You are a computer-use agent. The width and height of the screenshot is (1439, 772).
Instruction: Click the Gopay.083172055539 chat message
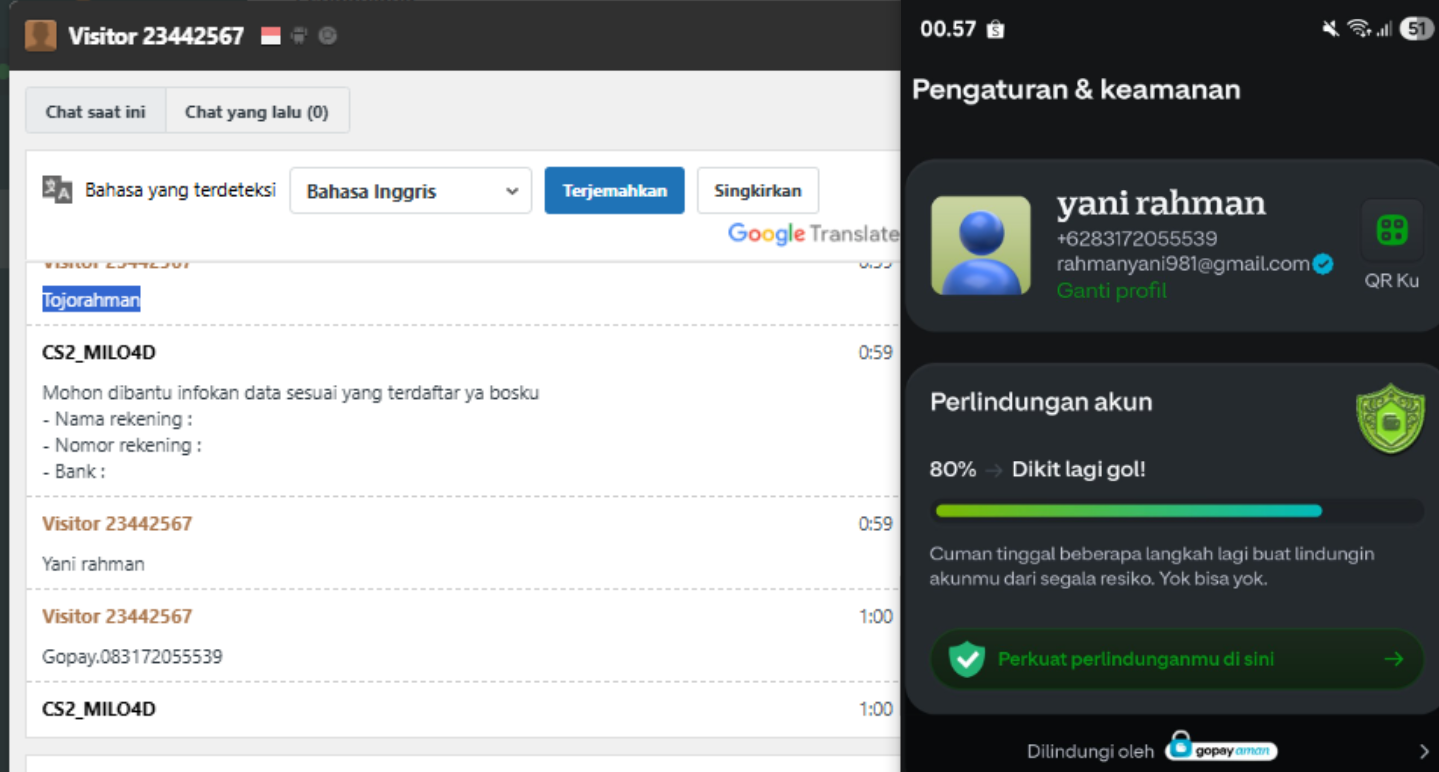[x=132, y=657]
